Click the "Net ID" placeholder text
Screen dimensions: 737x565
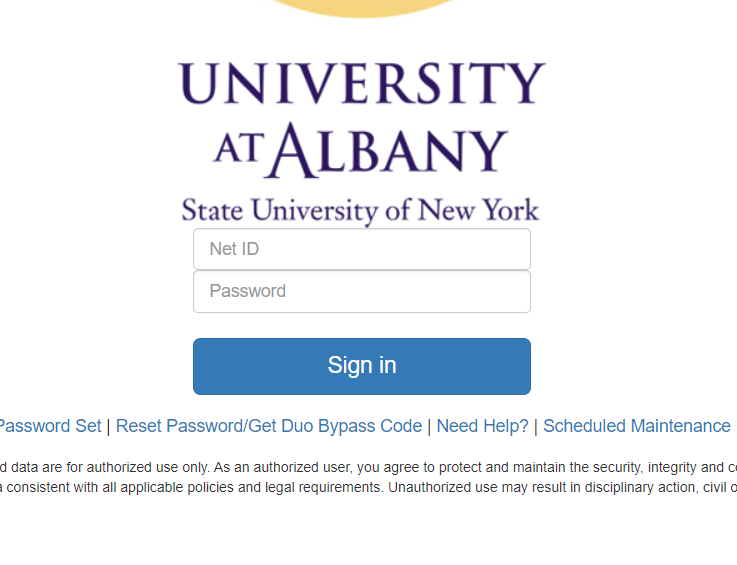234,249
